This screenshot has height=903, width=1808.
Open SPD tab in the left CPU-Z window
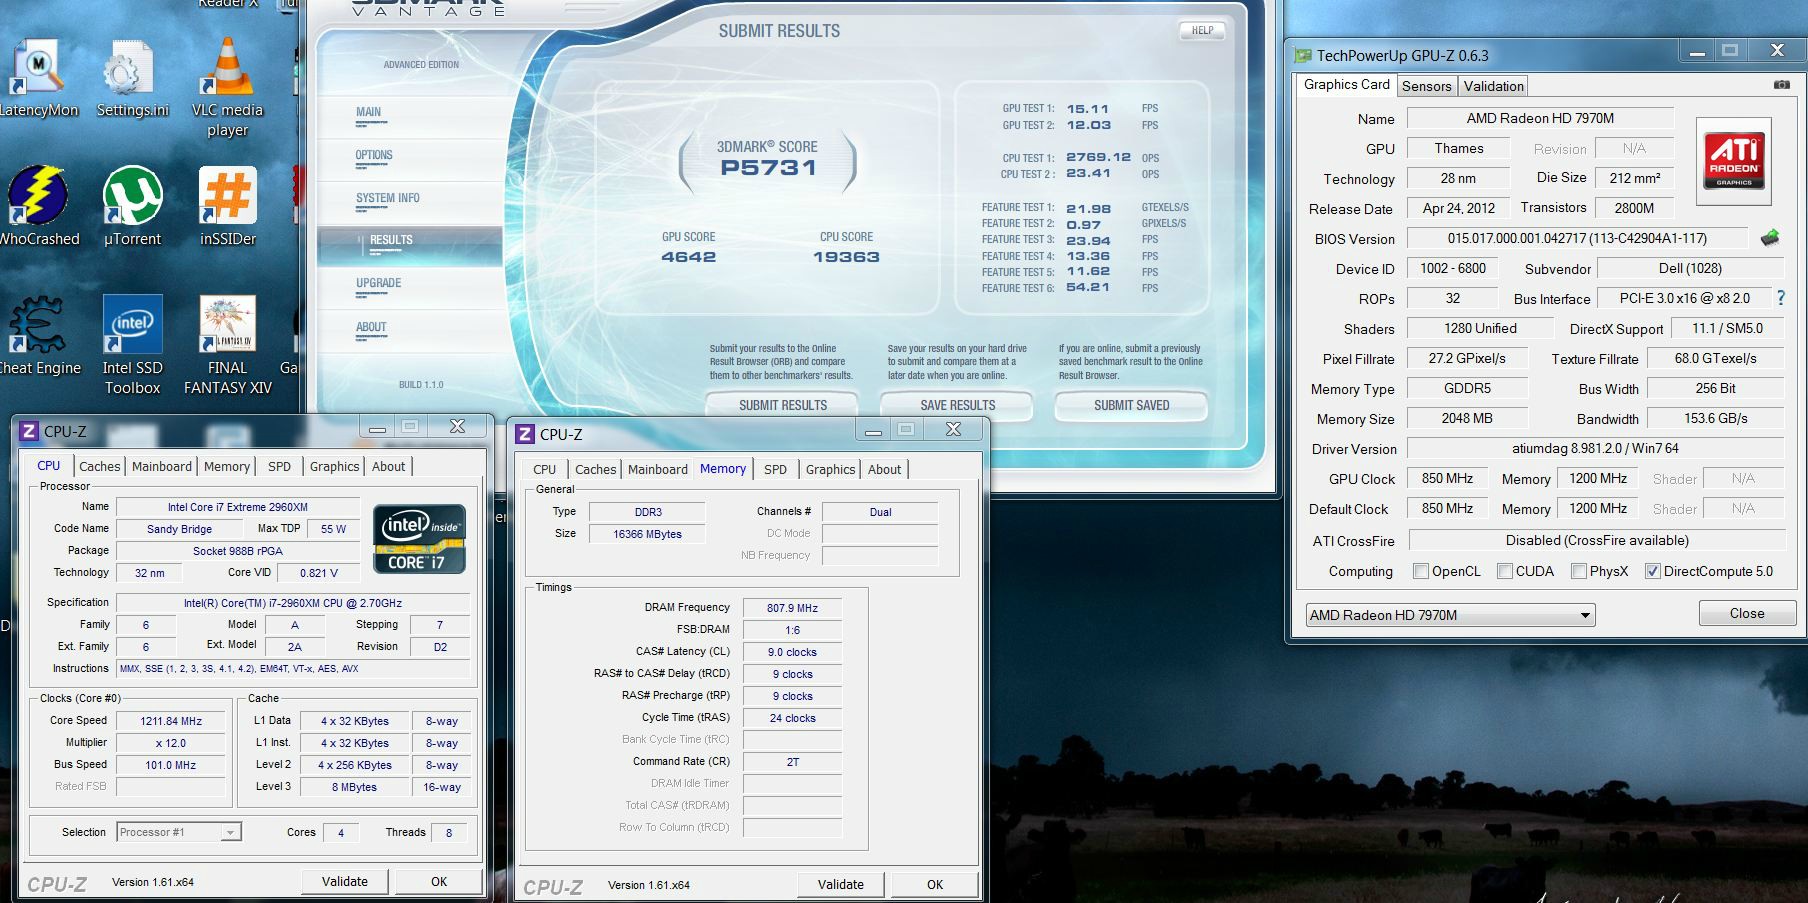(x=279, y=466)
